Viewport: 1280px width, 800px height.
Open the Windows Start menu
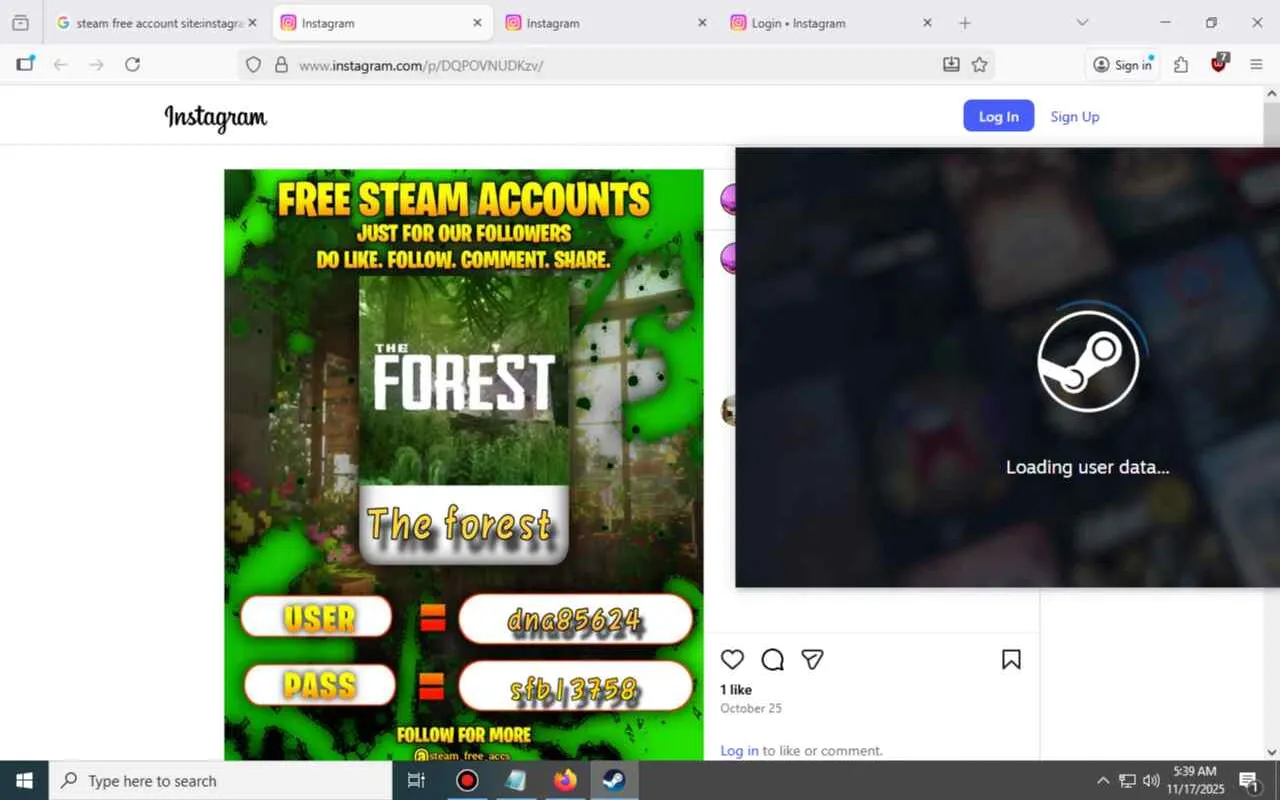click(x=24, y=781)
